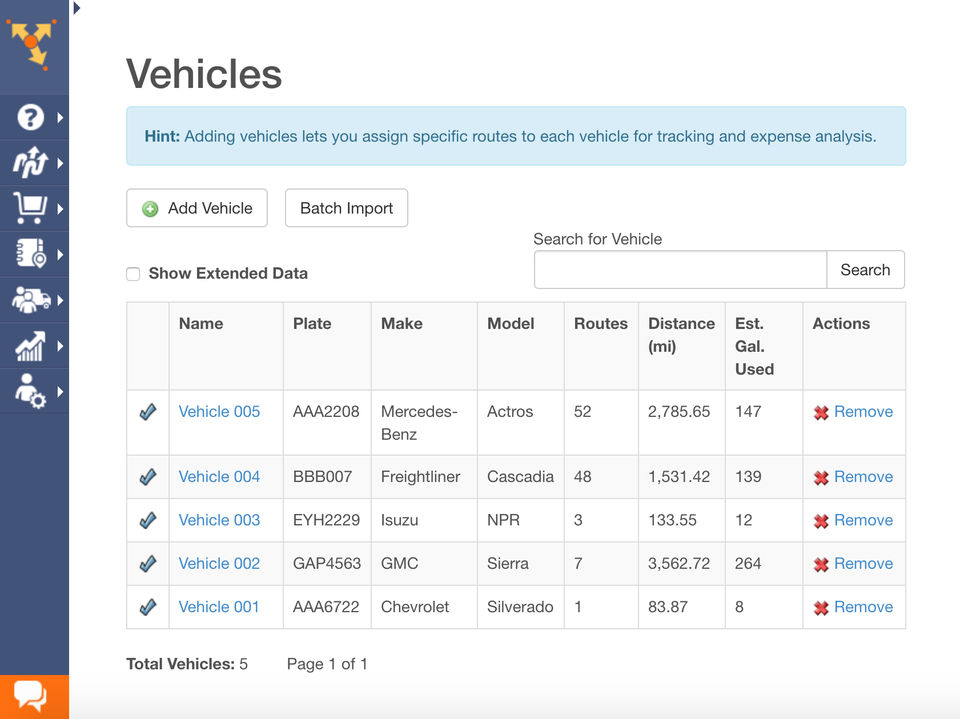Image resolution: width=960 pixels, height=719 pixels.
Task: Open Batch Import
Action: coord(347,208)
